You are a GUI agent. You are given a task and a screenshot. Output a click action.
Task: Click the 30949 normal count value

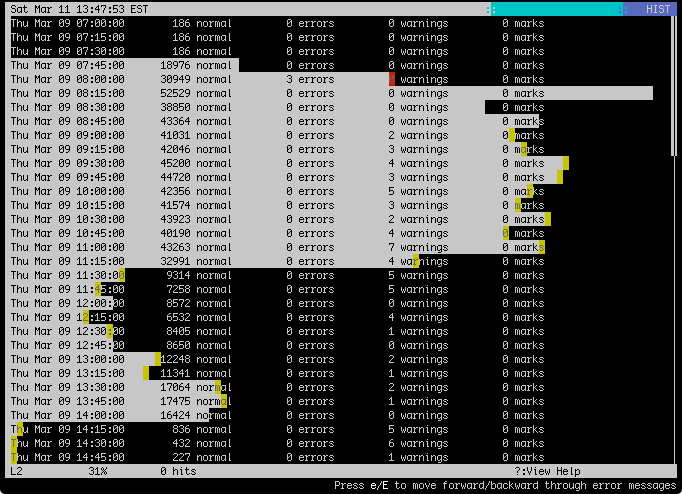[174, 79]
